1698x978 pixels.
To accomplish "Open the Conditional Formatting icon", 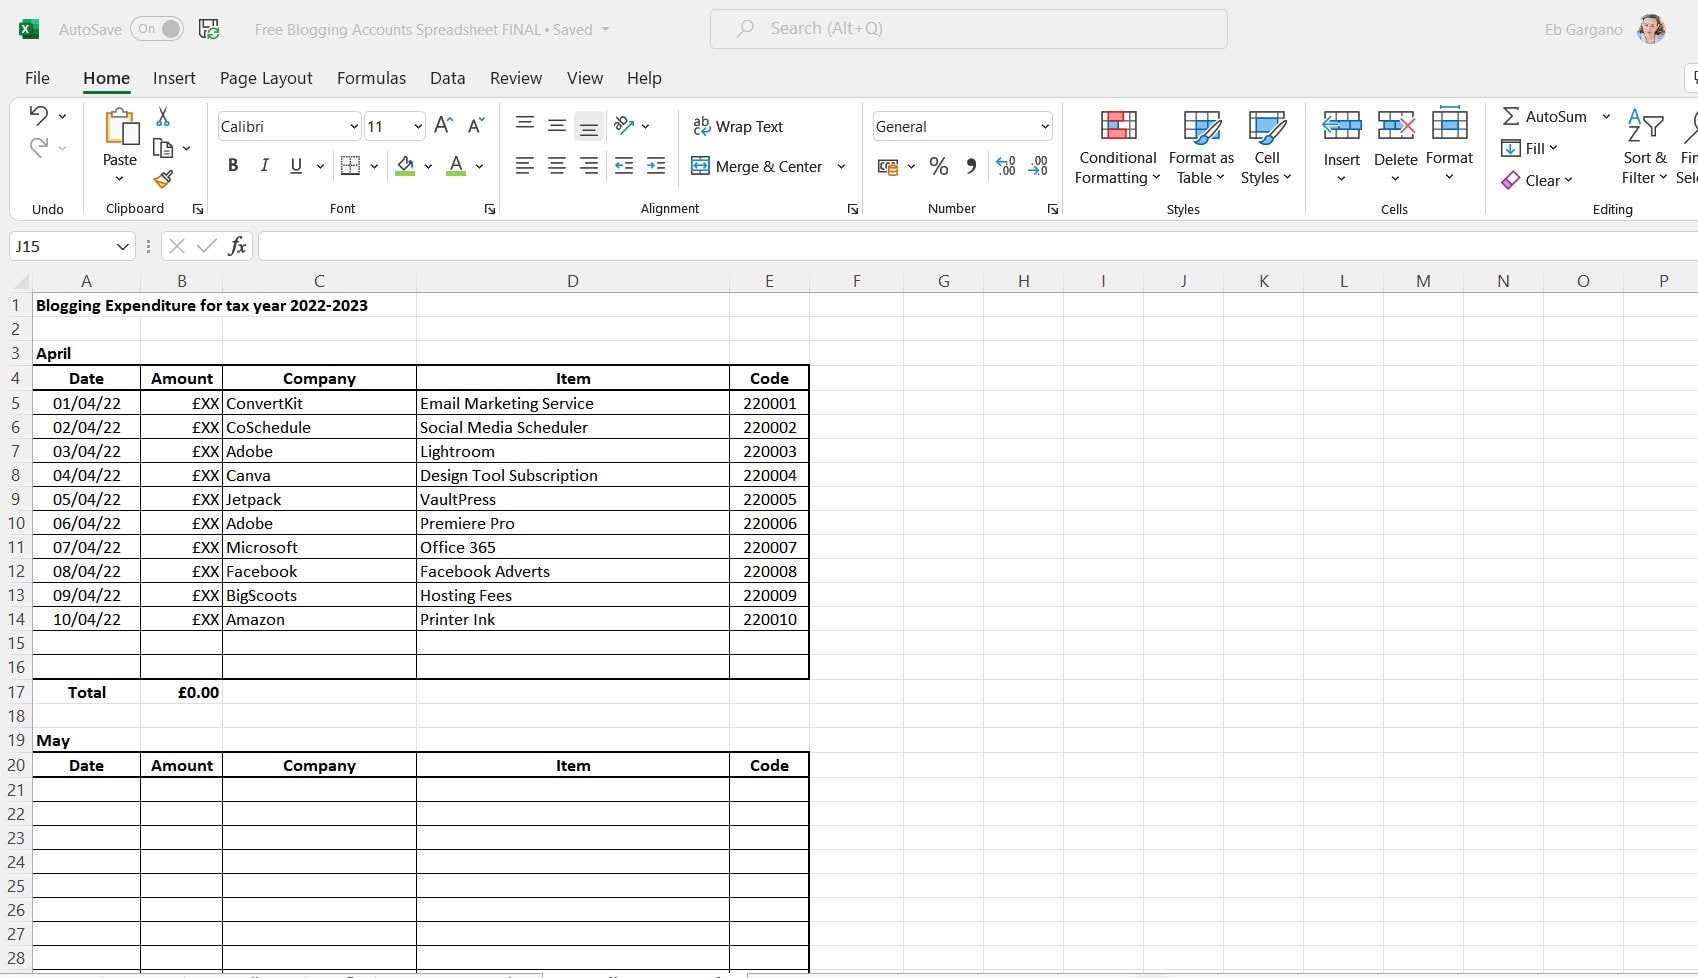I will (1118, 126).
